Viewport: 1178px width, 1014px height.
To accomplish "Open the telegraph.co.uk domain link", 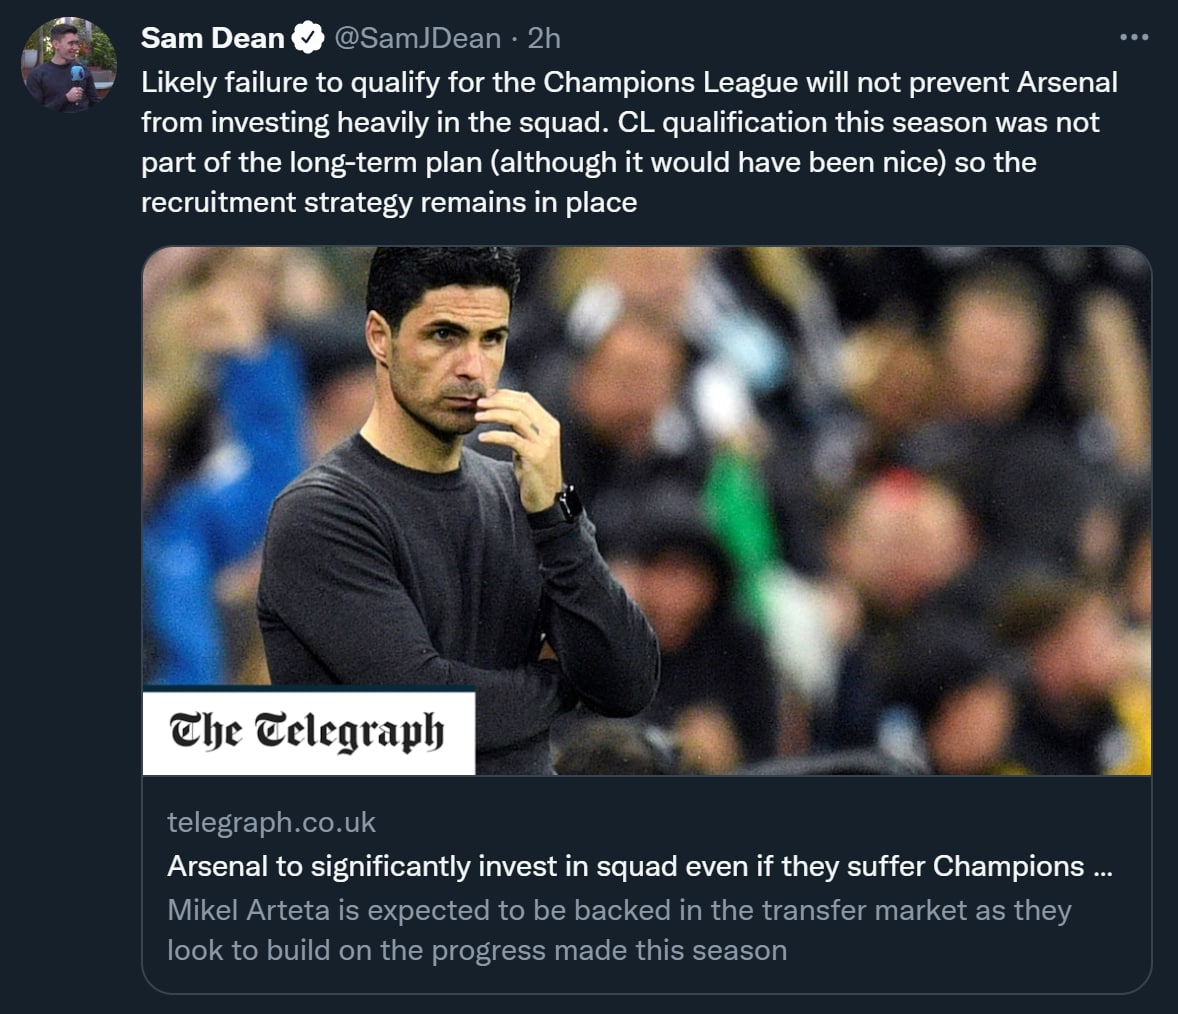I will click(x=271, y=822).
